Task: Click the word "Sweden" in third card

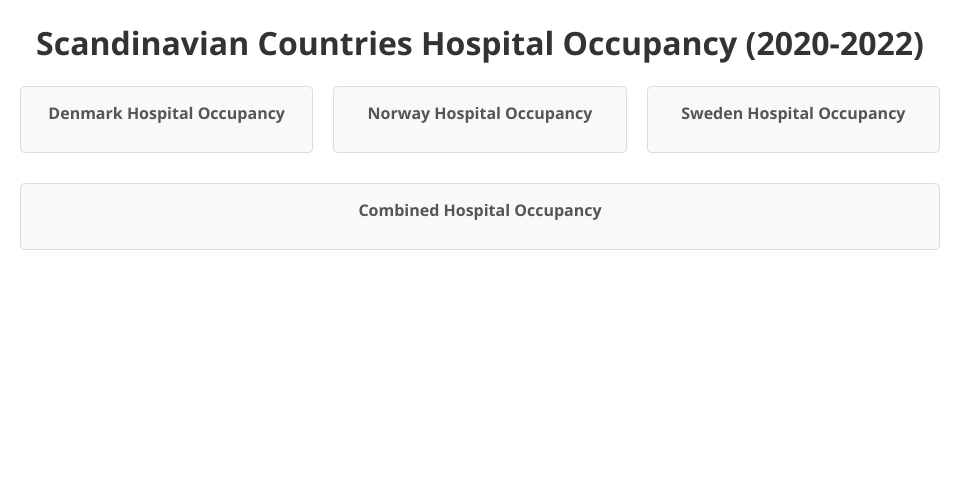Action: [712, 114]
